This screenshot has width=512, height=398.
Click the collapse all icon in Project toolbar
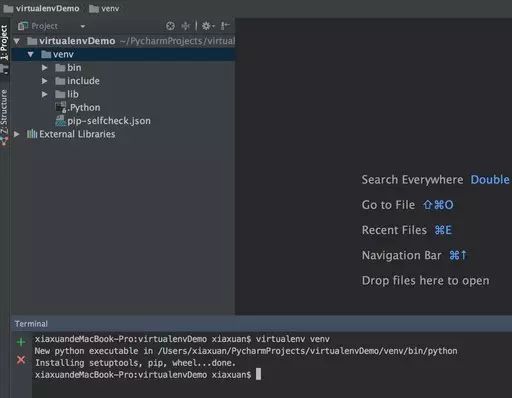[x=186, y=26]
